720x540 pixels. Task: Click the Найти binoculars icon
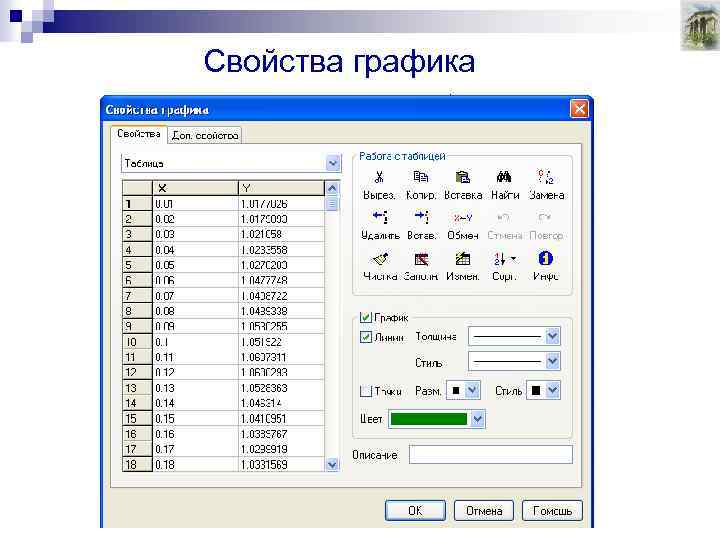[x=504, y=177]
